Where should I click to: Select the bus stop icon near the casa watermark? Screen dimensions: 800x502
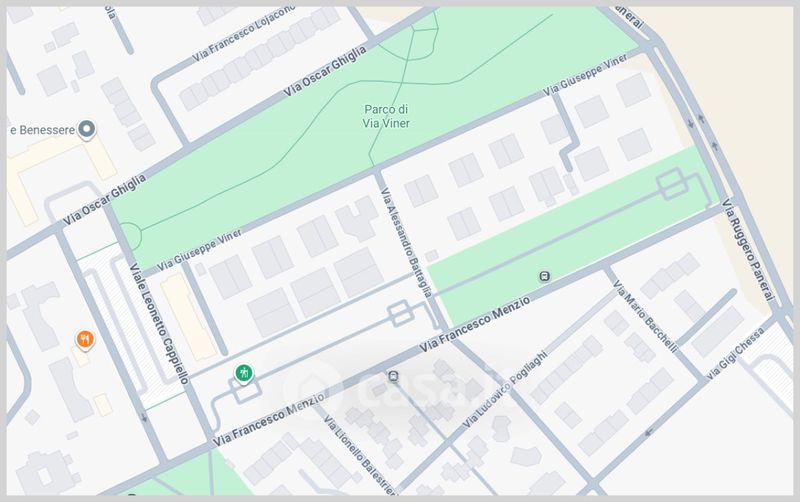(394, 377)
